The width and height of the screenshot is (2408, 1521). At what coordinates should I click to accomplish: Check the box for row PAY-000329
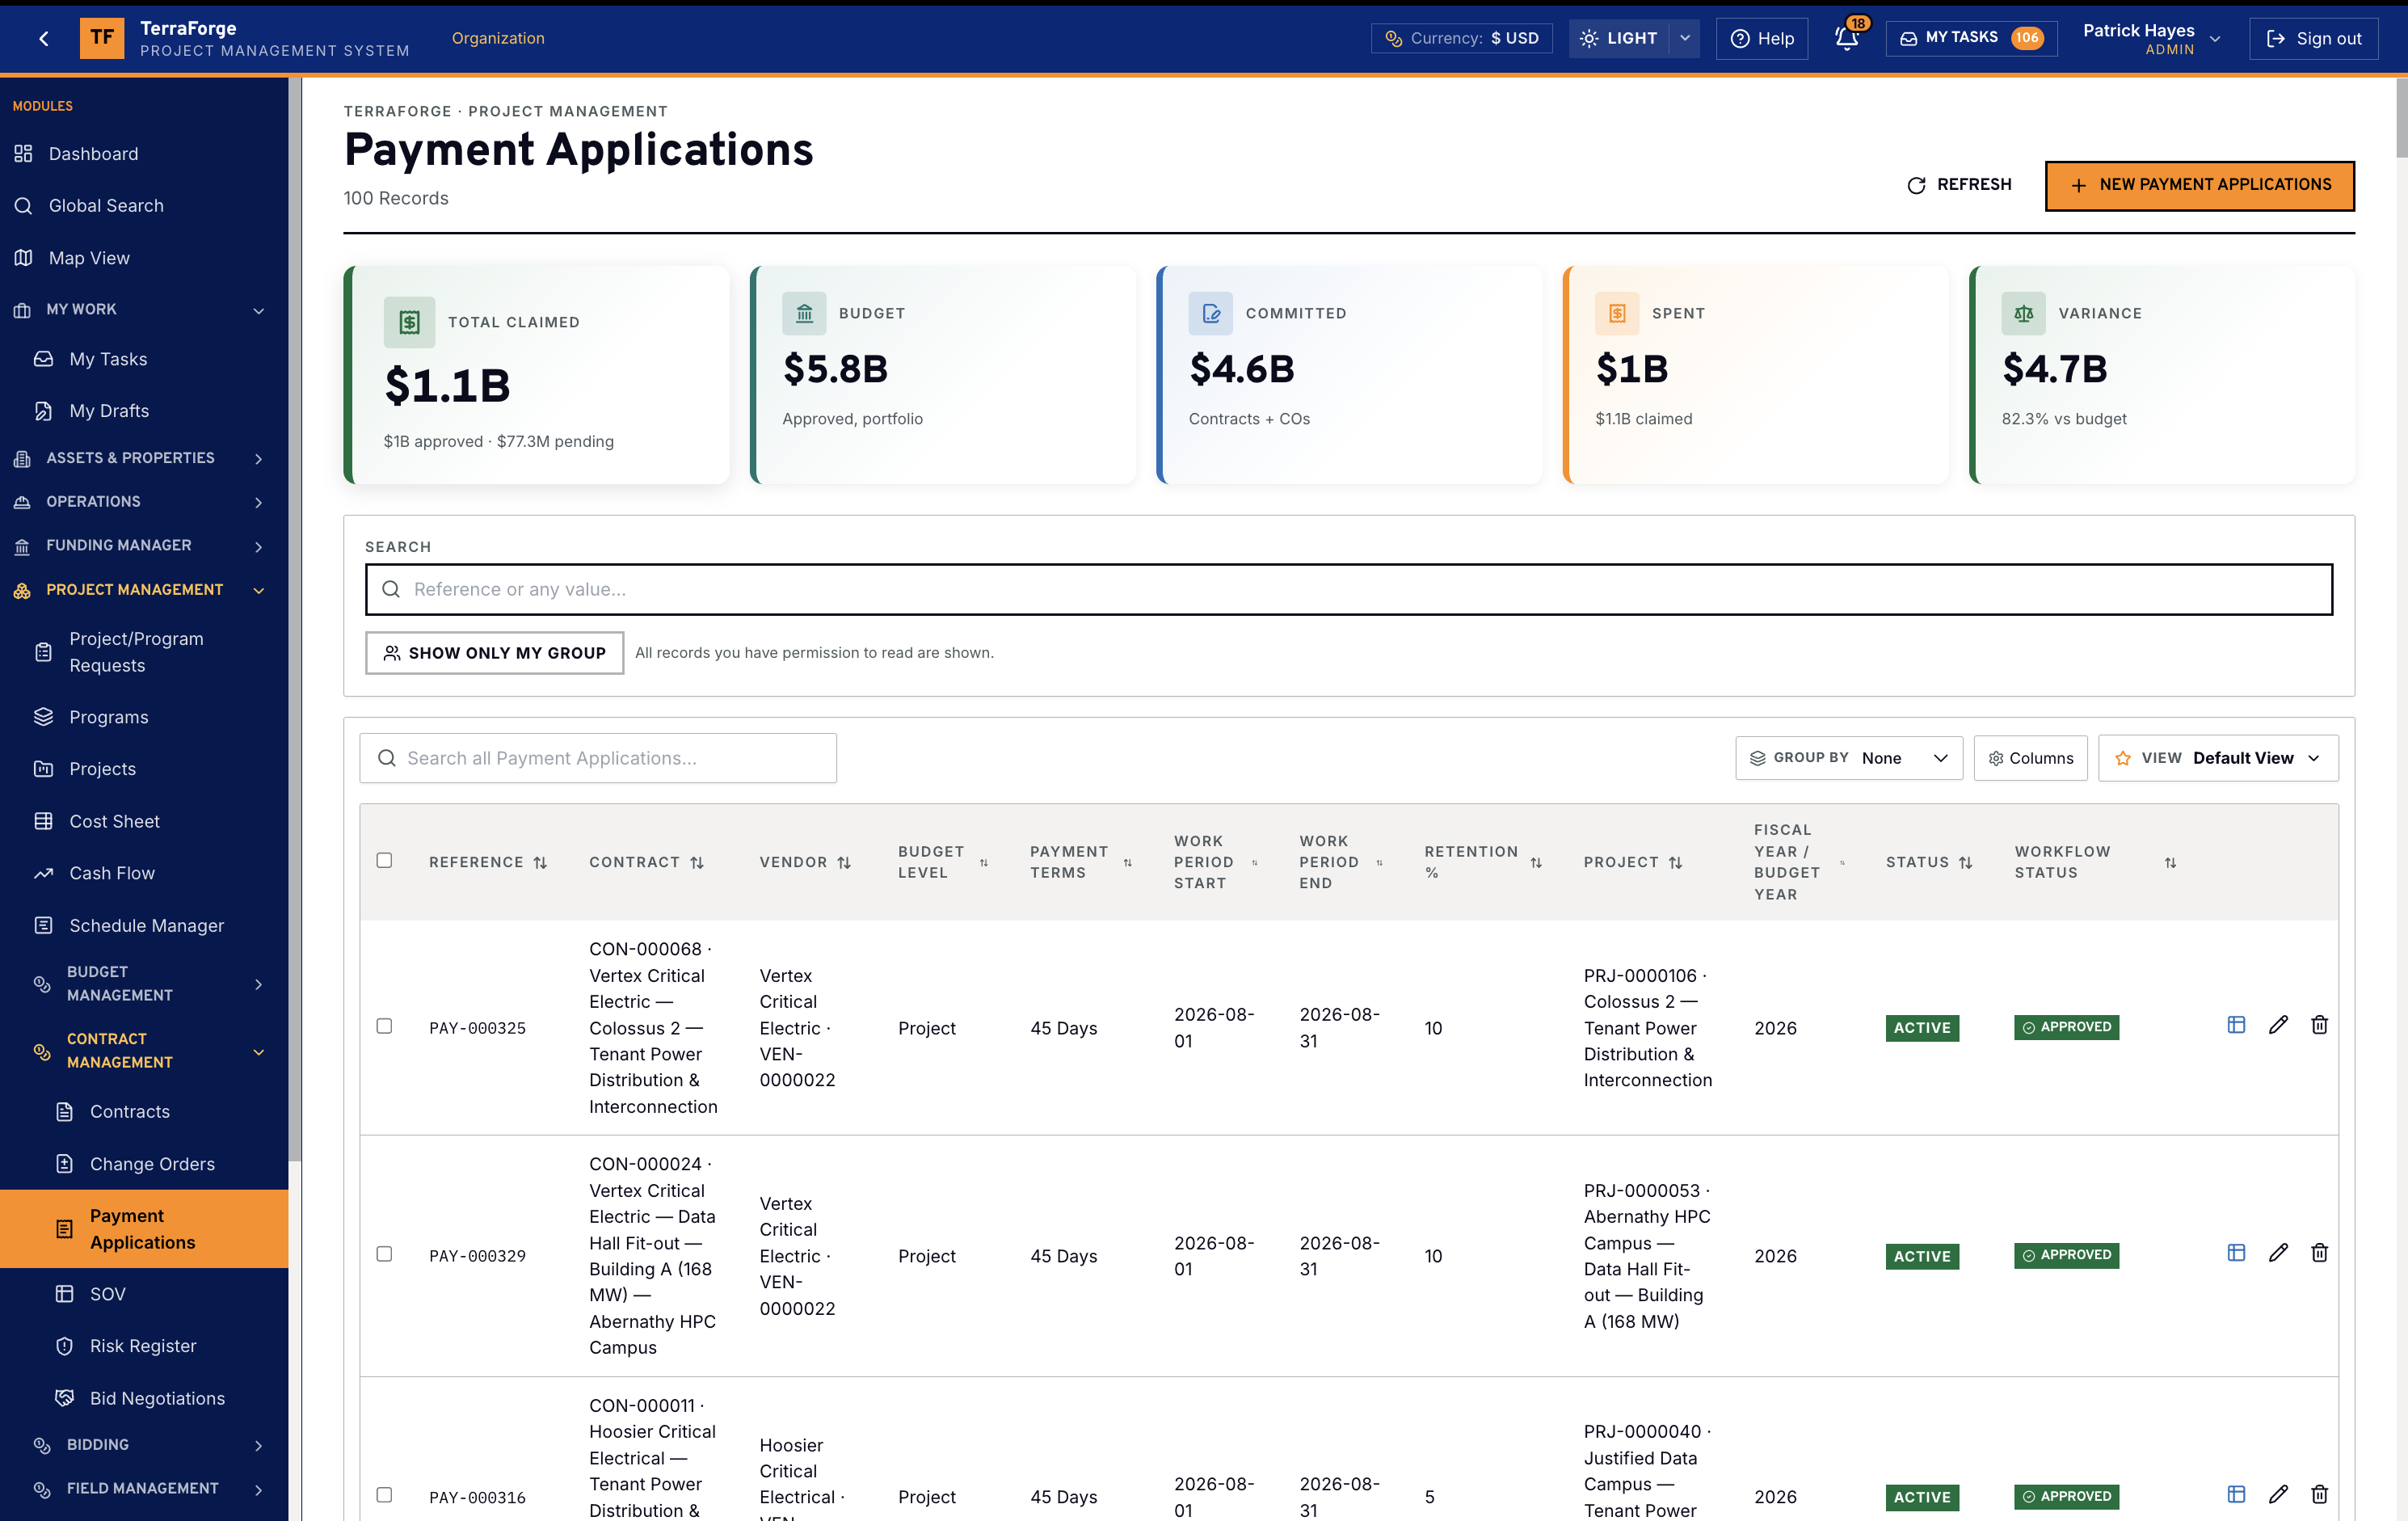tap(384, 1254)
